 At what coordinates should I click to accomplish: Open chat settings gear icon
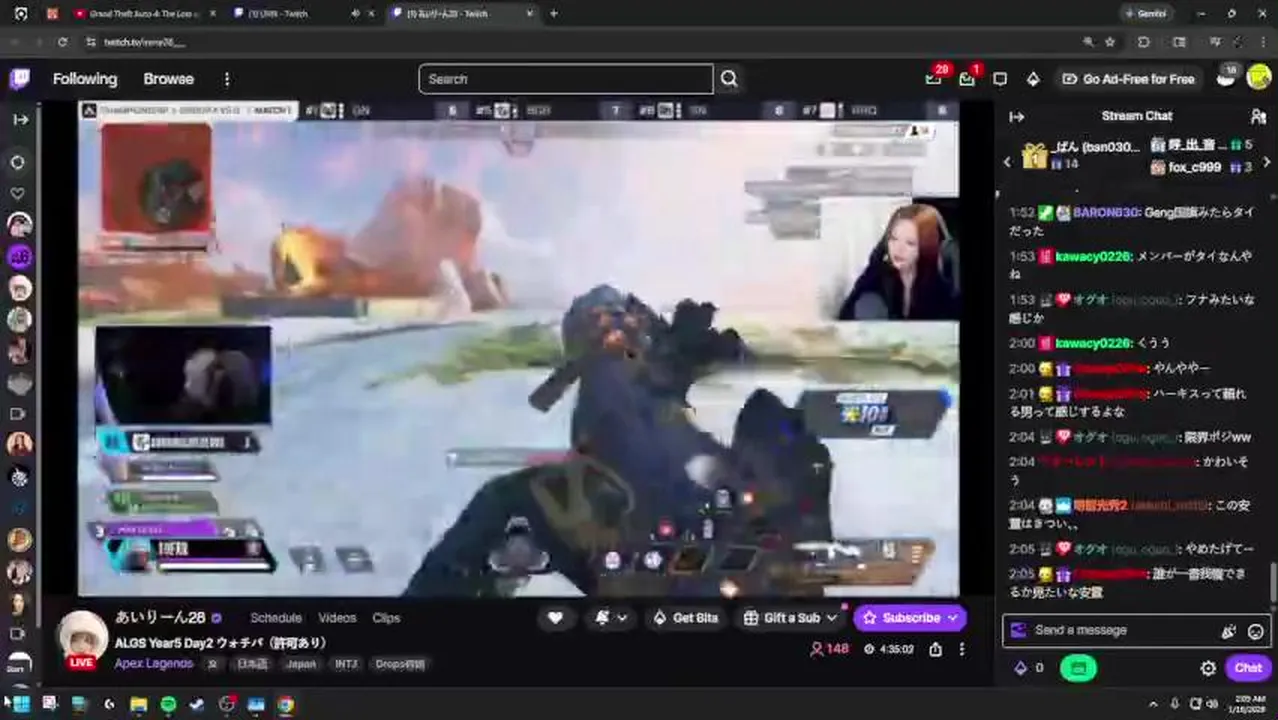pyautogui.click(x=1208, y=668)
